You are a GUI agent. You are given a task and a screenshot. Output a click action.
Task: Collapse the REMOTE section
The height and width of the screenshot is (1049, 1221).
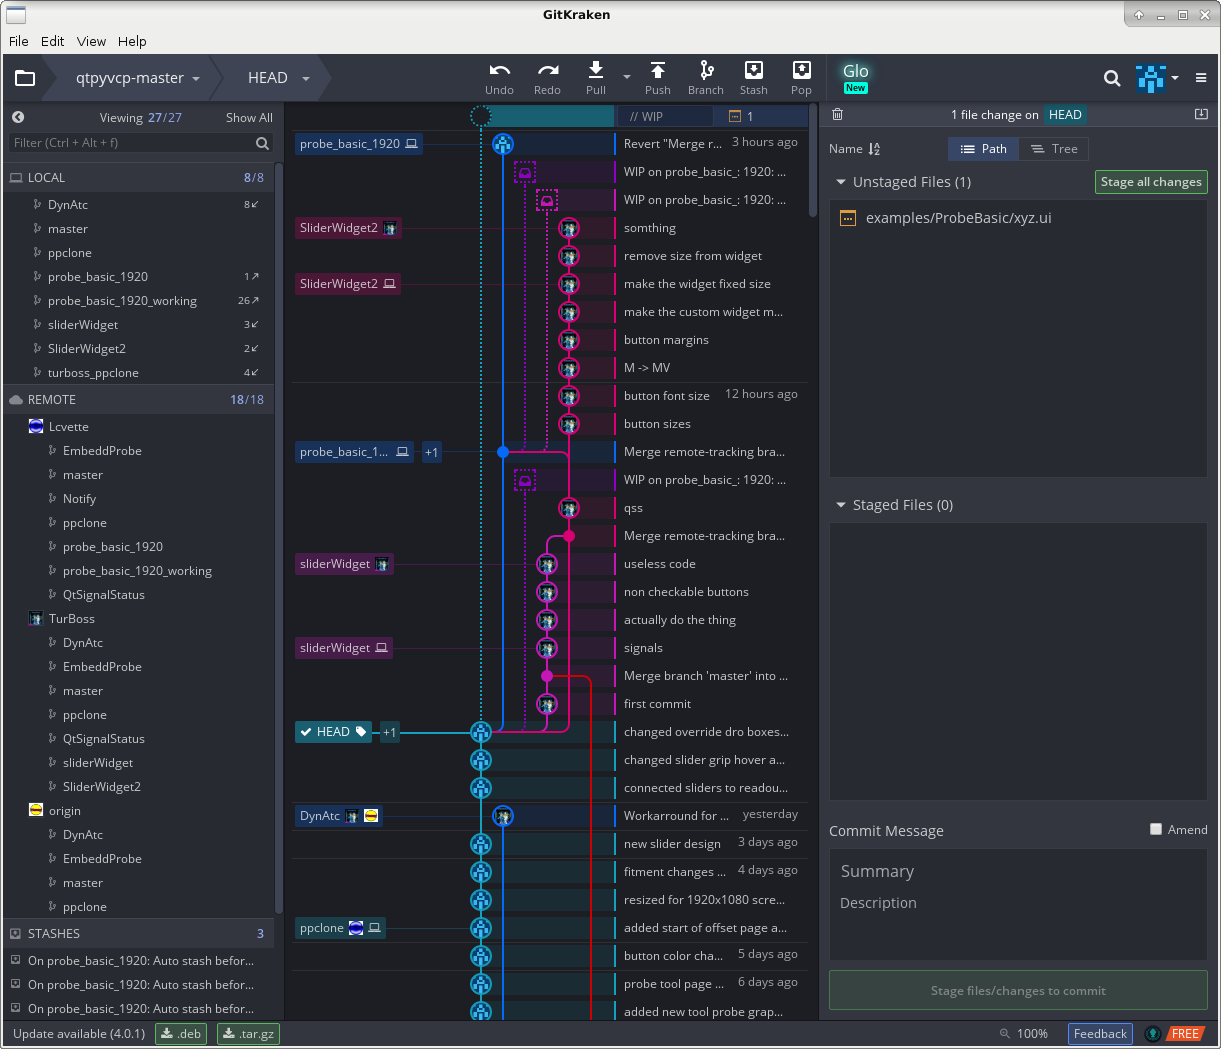[x=138, y=400]
